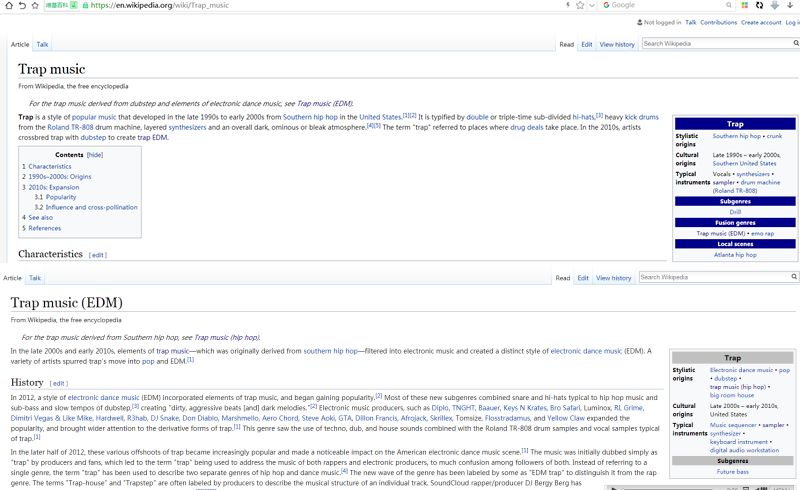Jump to 3.2 Influence and cross-pollination
800x490 pixels.
coord(86,207)
